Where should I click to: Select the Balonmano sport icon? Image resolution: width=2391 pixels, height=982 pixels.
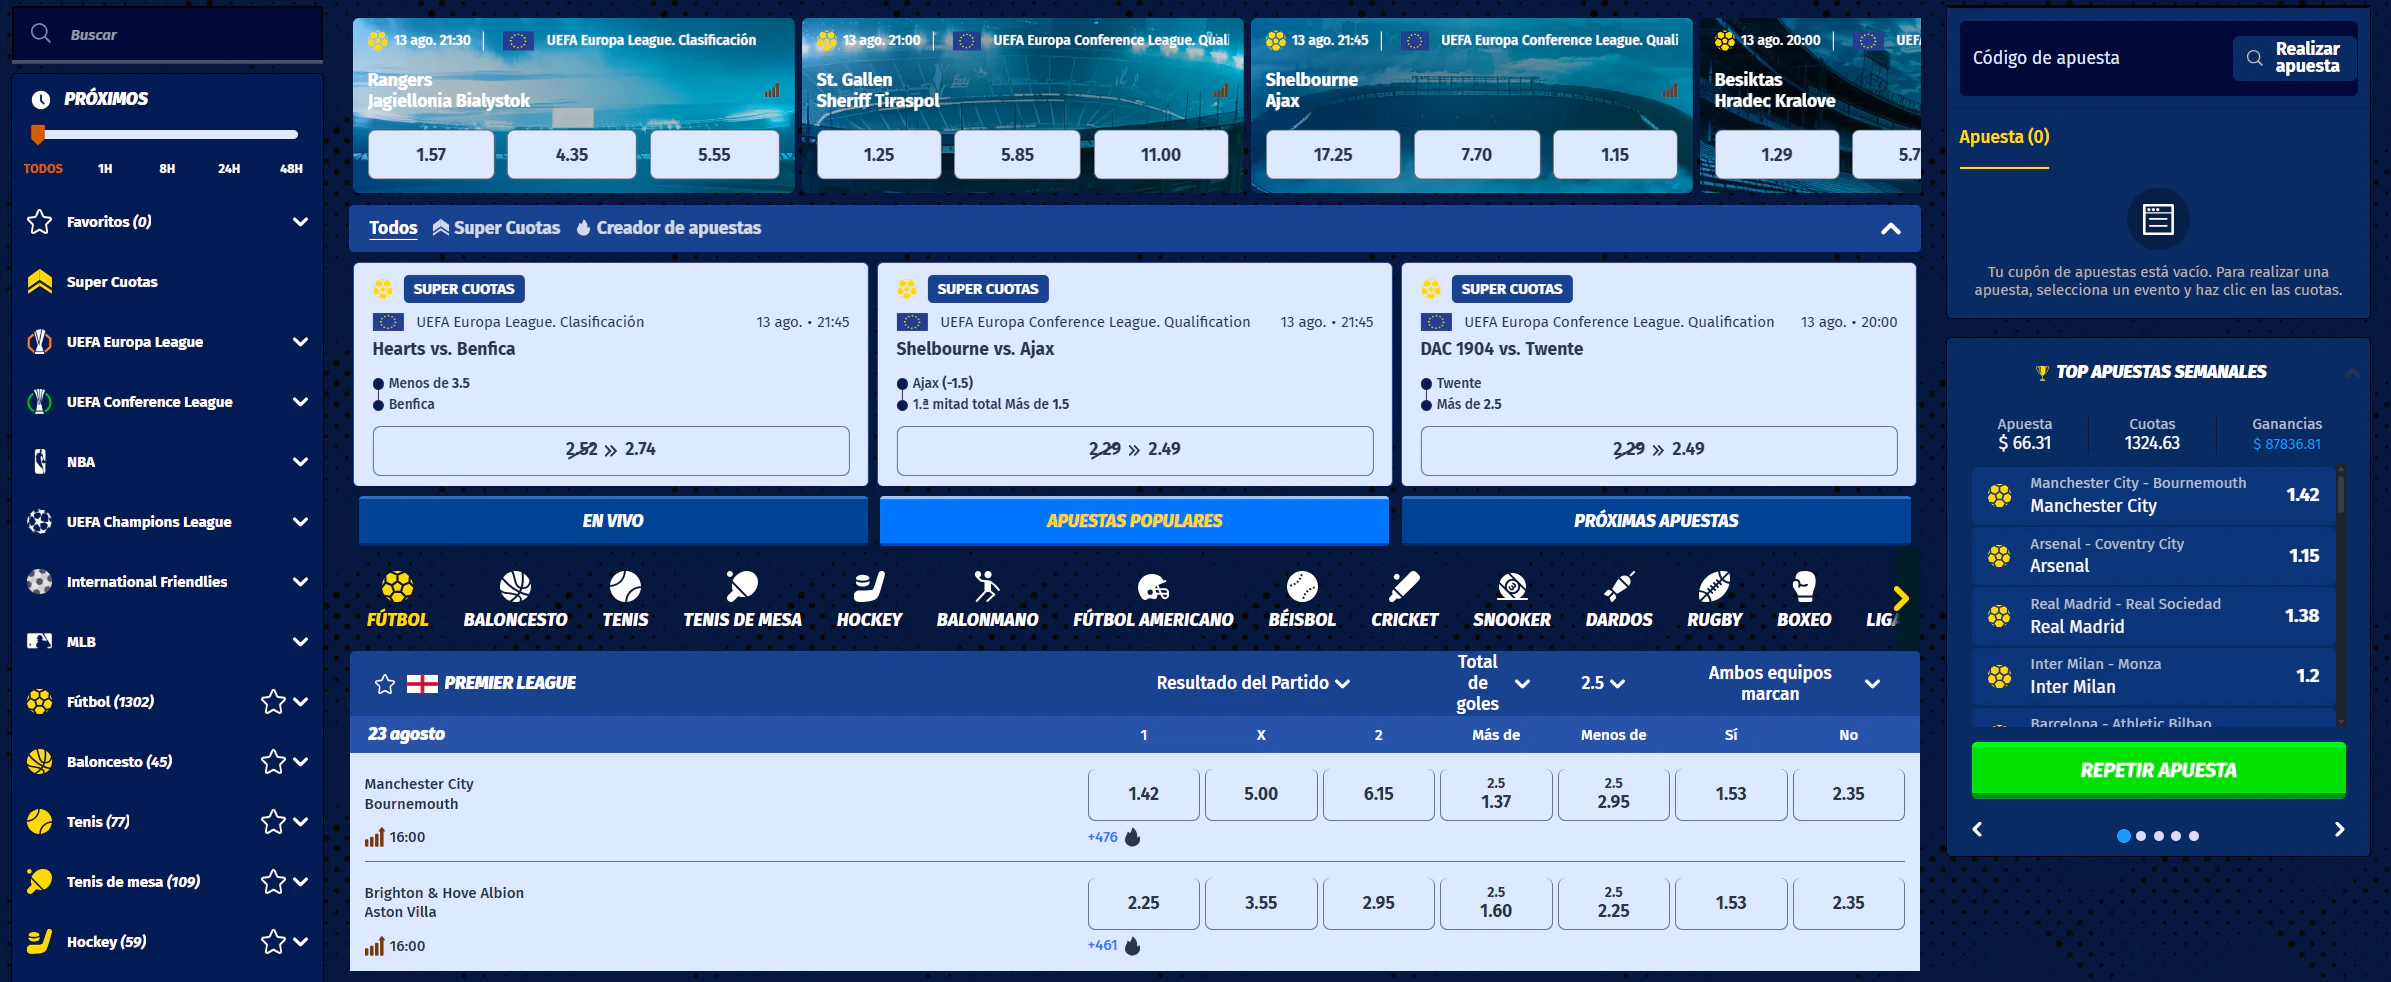click(987, 586)
